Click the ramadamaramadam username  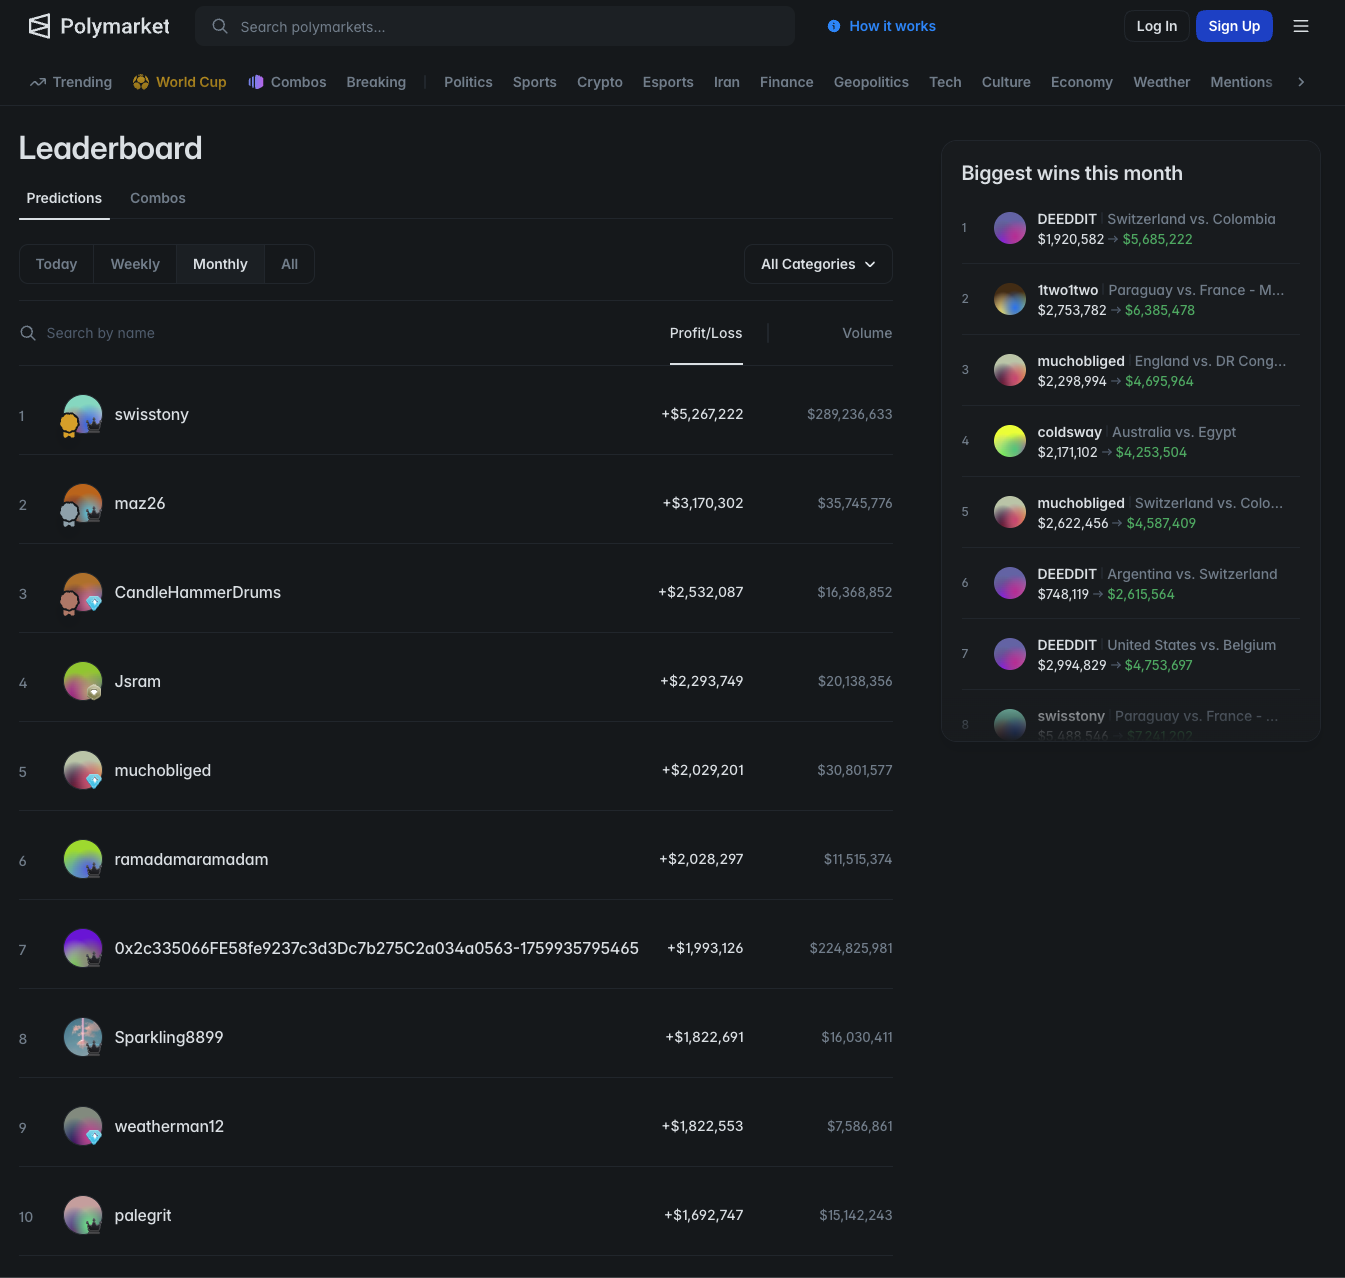192,859
